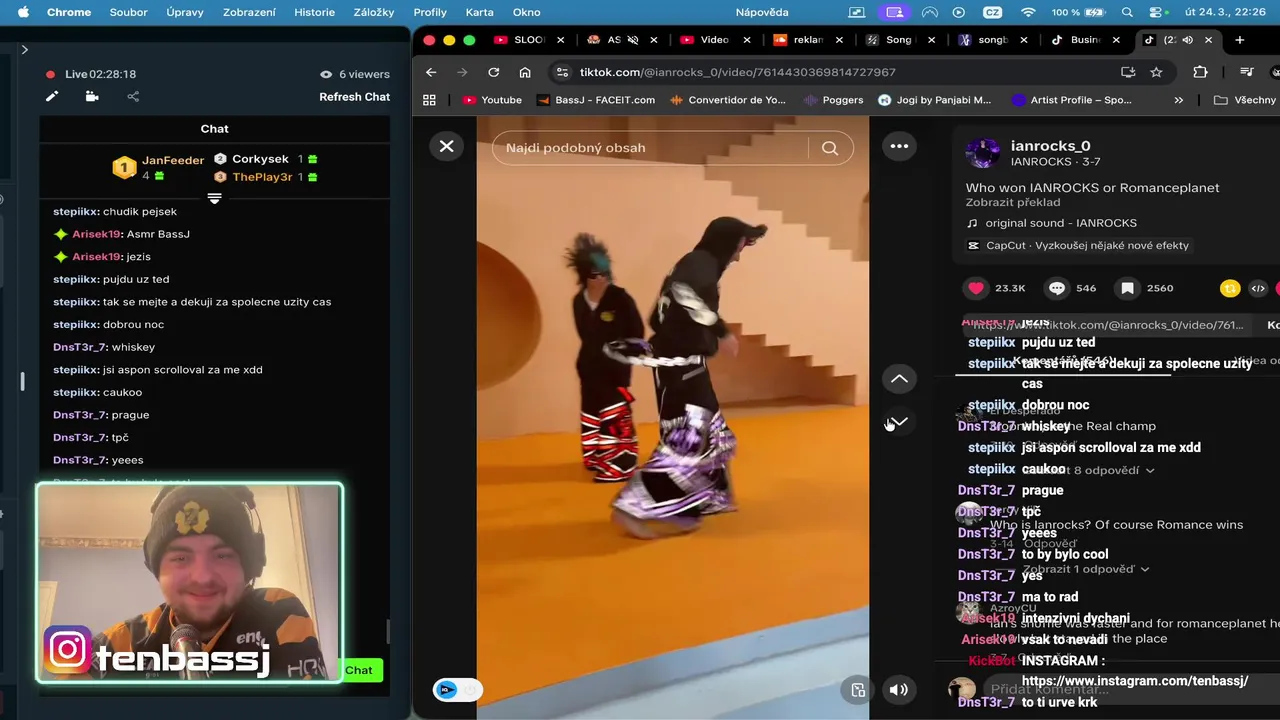
Task: Click Refresh Chat button
Action: (354, 97)
